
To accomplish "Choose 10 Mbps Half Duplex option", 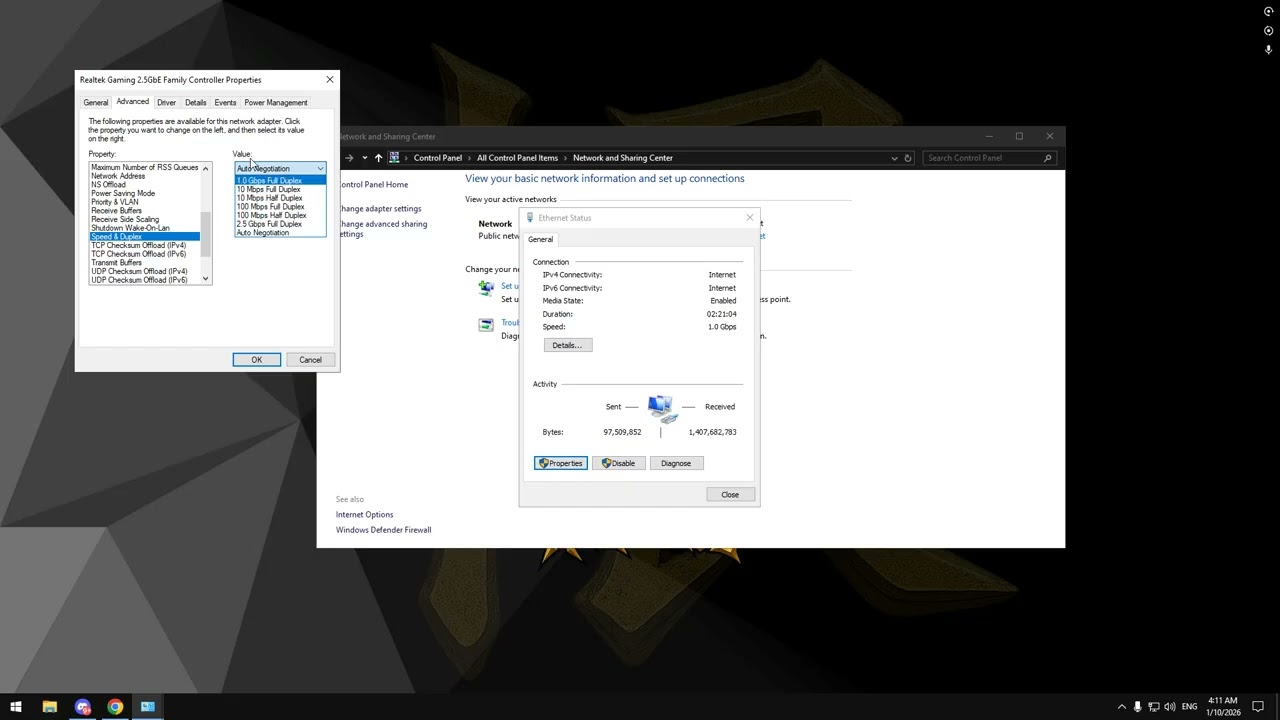I will 280,198.
